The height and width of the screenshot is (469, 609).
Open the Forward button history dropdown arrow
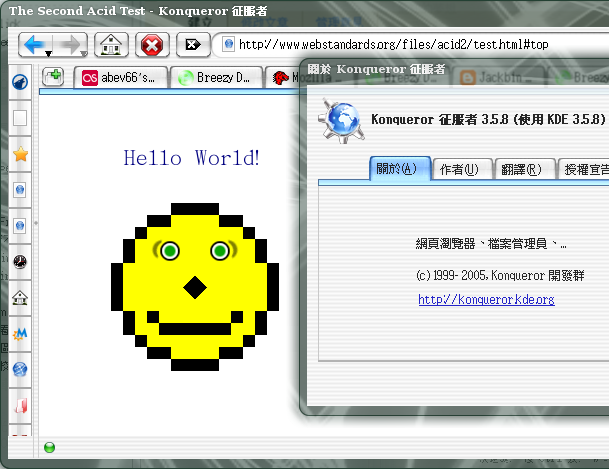83,54
